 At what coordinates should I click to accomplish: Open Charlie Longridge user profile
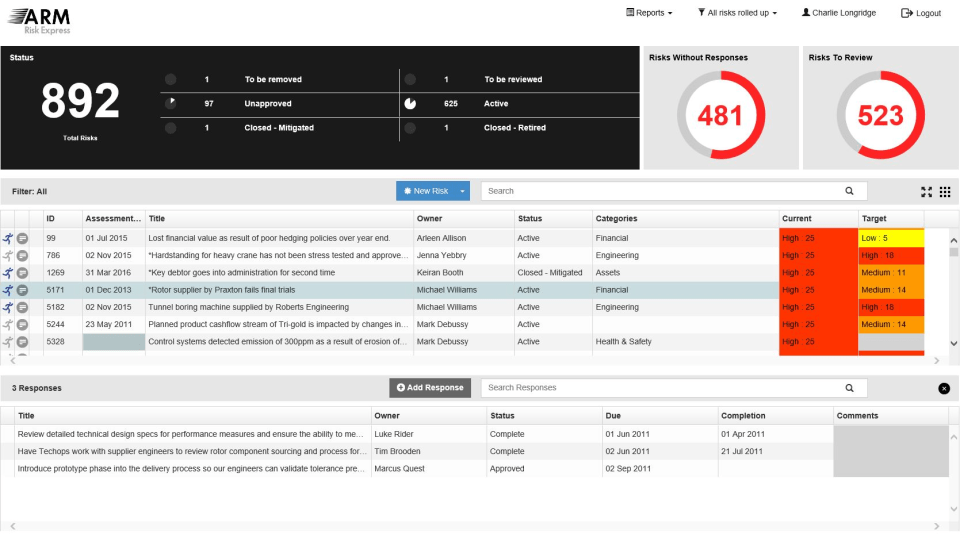[839, 13]
